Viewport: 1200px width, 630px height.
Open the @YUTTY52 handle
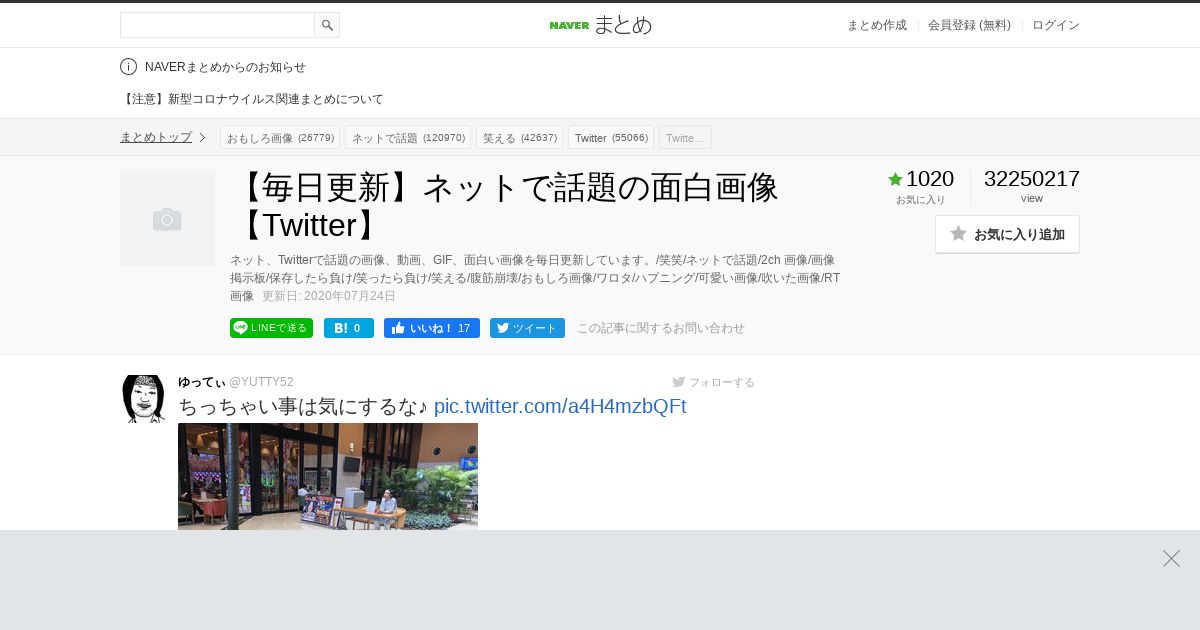[x=261, y=382]
